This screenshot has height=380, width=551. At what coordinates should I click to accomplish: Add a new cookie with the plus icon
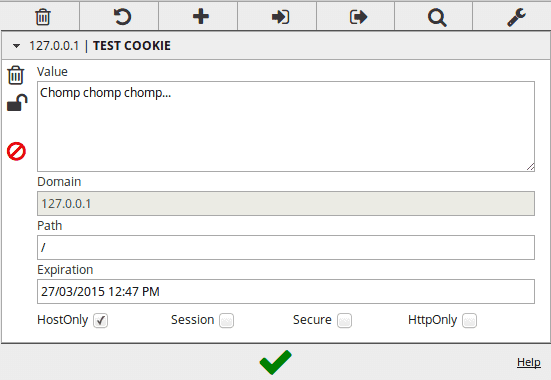201,17
